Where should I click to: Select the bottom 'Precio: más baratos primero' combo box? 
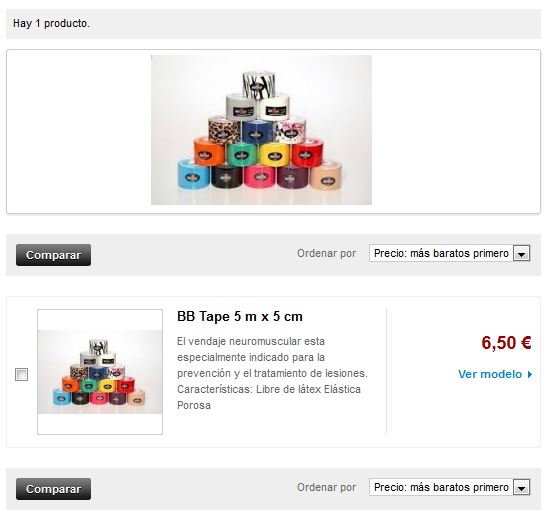point(449,487)
